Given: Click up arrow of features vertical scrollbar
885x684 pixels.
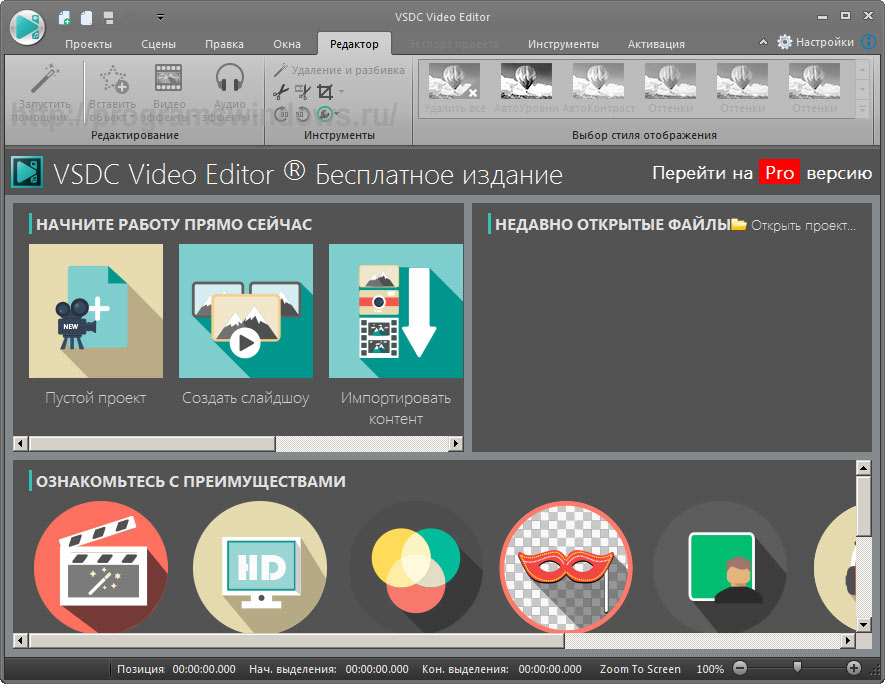Looking at the screenshot, I should [864, 467].
